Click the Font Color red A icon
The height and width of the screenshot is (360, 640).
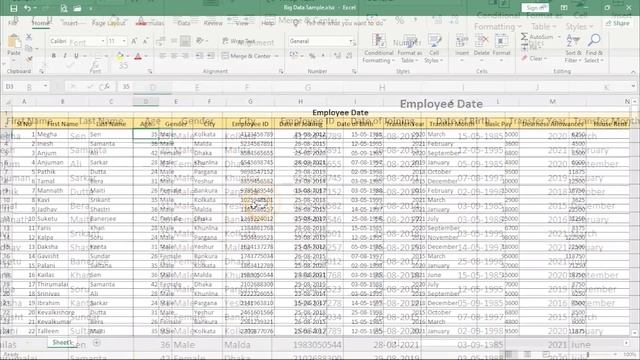click(138, 56)
